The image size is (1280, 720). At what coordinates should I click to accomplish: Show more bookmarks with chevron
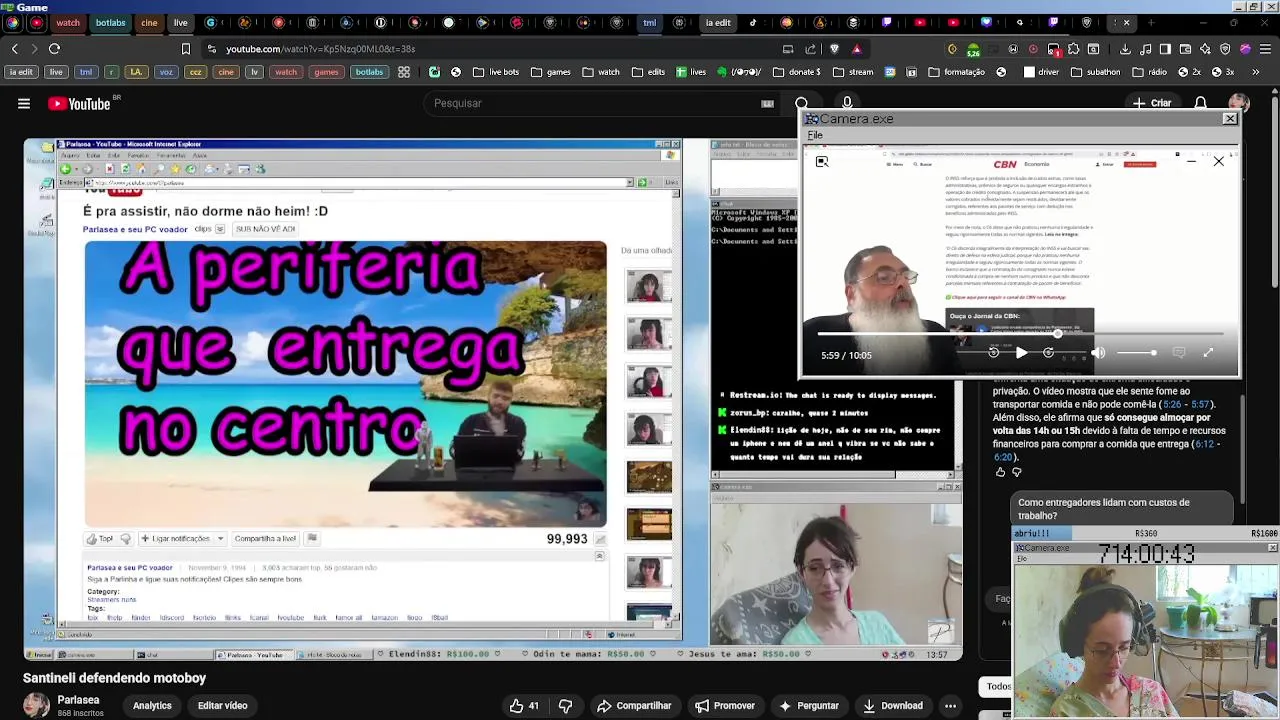pyautogui.click(x=1256, y=72)
